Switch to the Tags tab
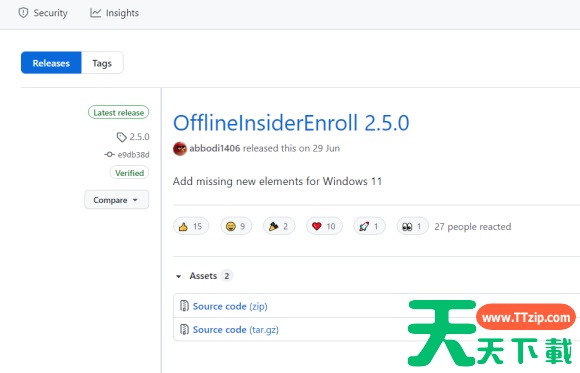The height and width of the screenshot is (373, 580). [x=102, y=63]
